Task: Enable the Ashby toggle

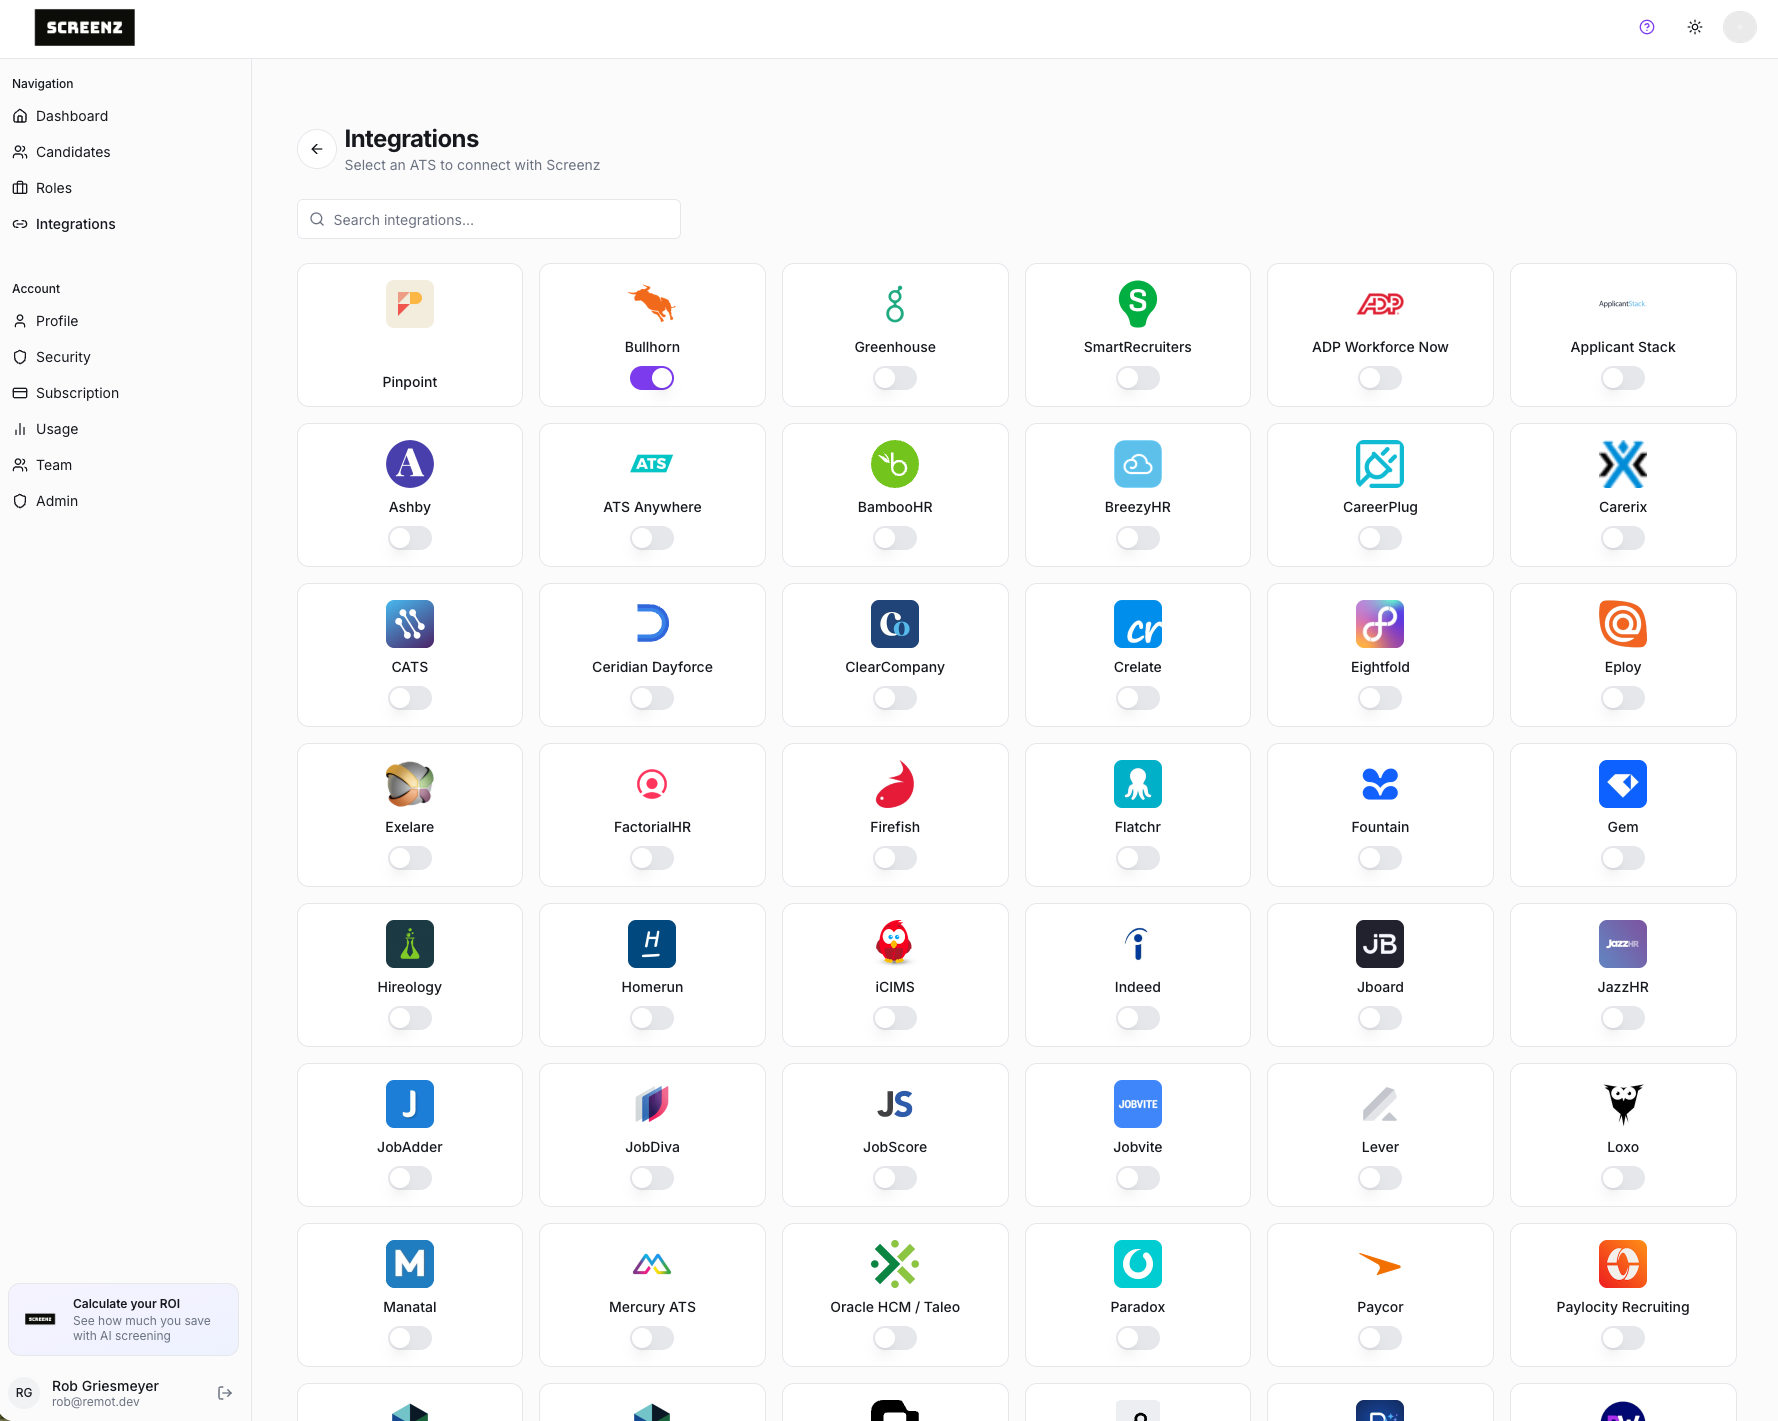Action: (x=410, y=538)
